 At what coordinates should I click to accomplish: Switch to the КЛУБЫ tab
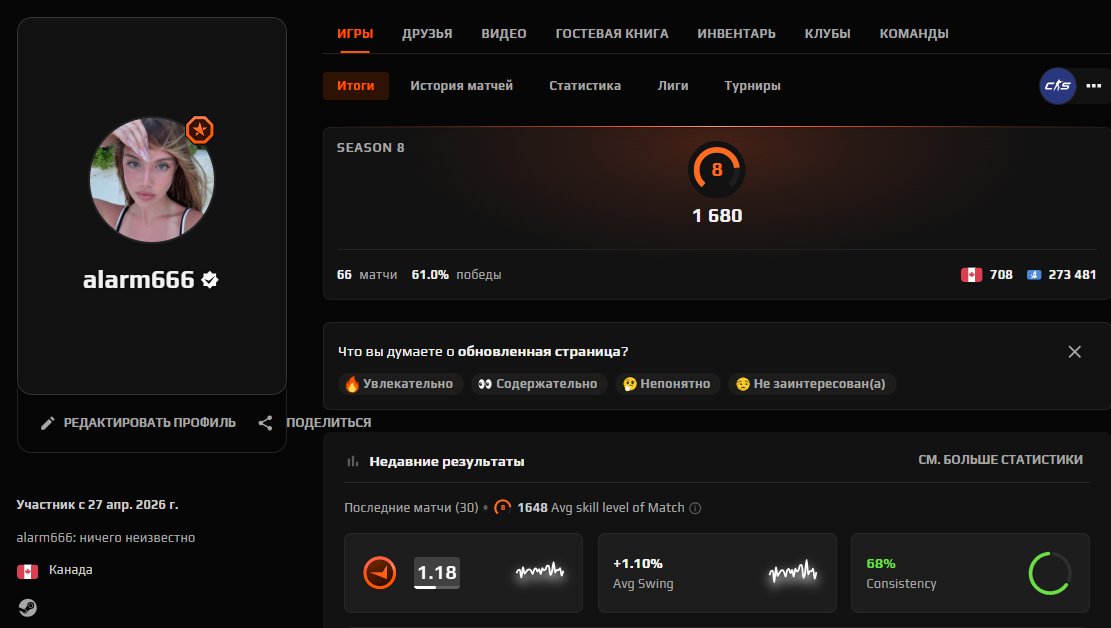point(827,33)
